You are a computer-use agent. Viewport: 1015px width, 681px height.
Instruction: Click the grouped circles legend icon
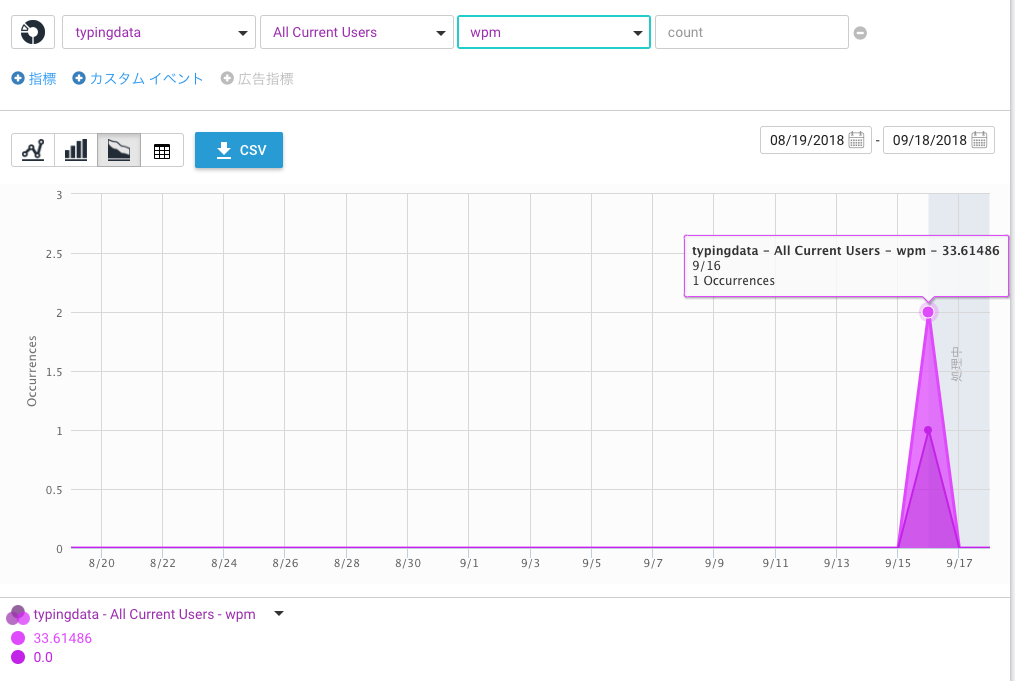click(x=17, y=615)
